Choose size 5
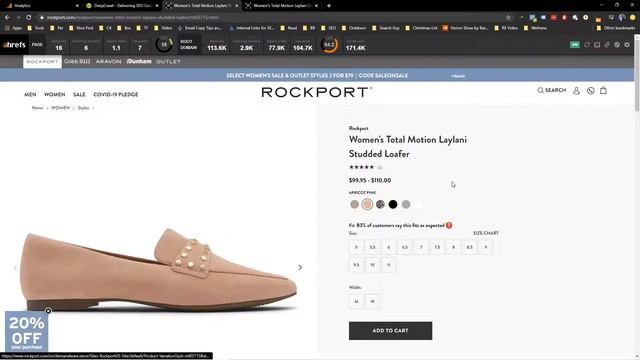This screenshot has height=360, width=640. [x=356, y=247]
